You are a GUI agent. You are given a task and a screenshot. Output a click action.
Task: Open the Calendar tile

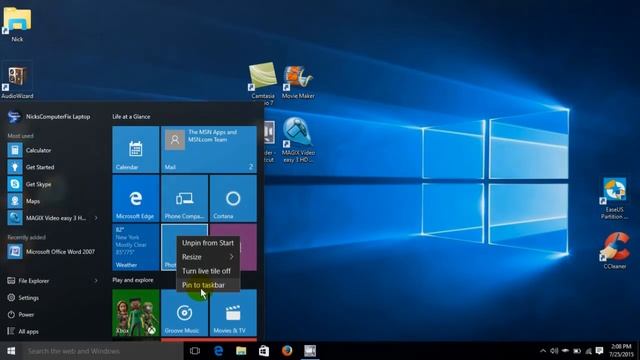tap(136, 149)
